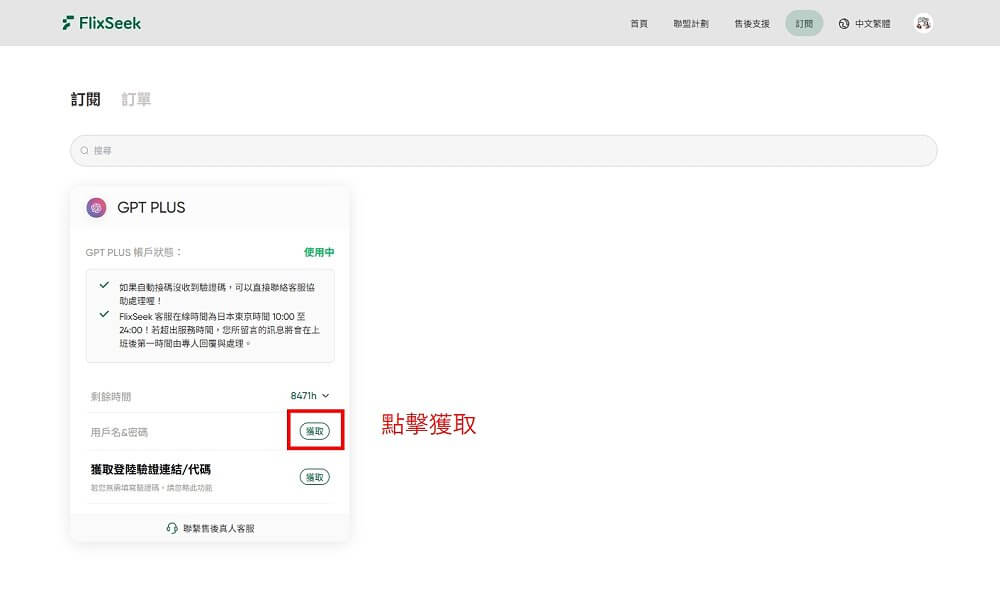Click the GPT PLUS card title
Screen dimensions: 1000x614
click(151, 207)
